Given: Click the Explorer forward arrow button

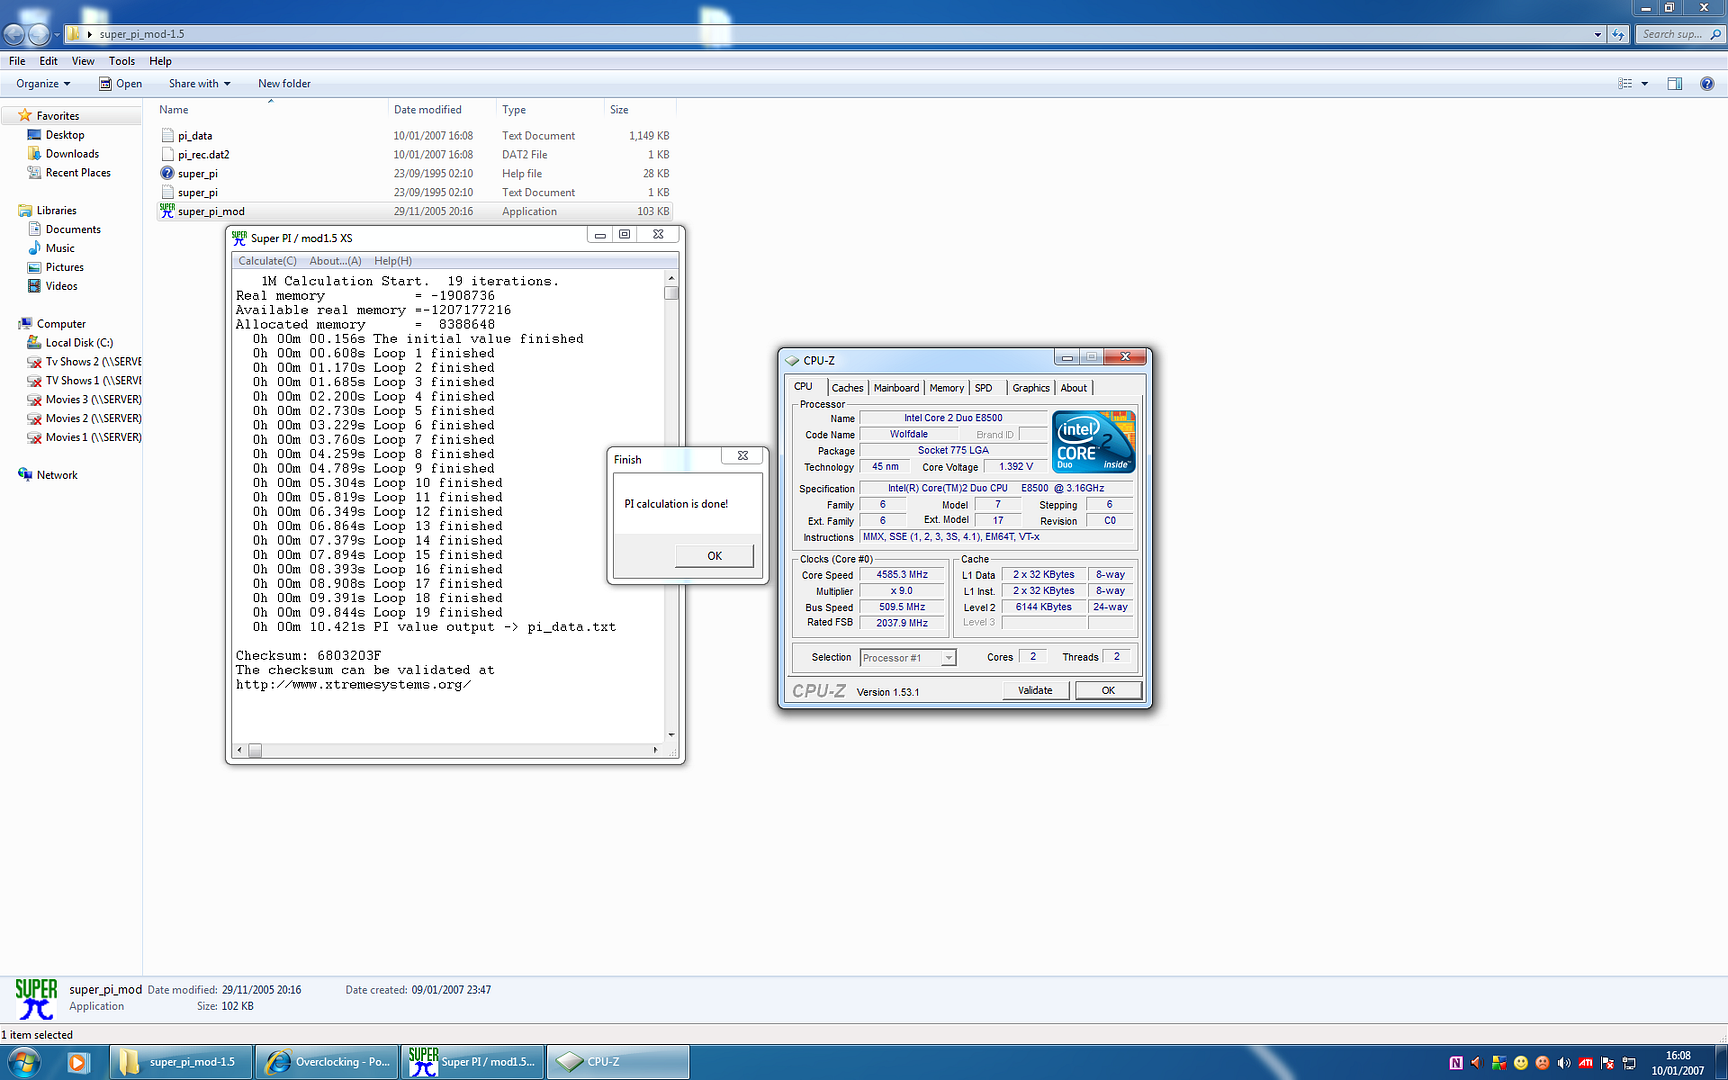Looking at the screenshot, I should (38, 34).
